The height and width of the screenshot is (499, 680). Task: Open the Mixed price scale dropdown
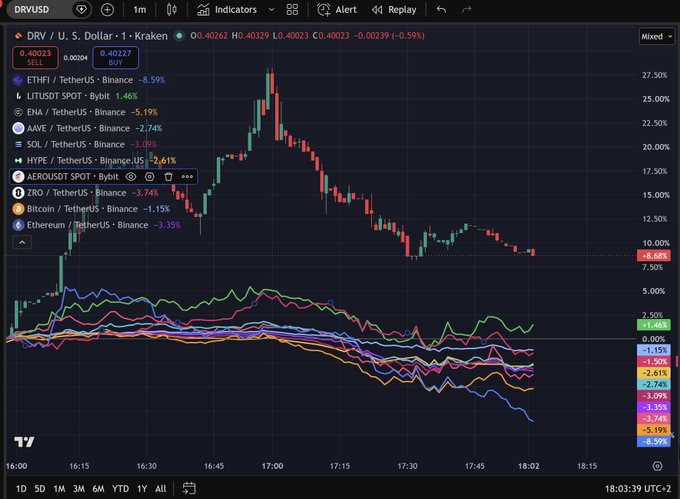click(657, 36)
